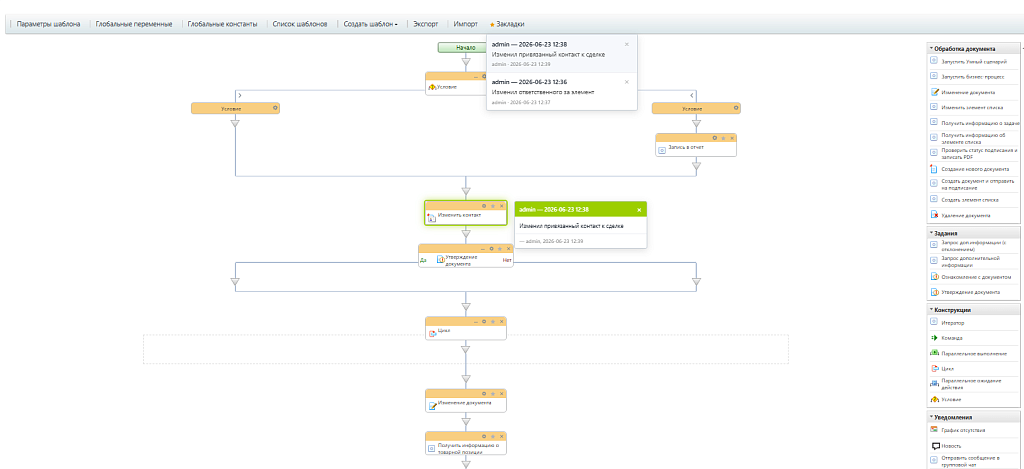Image resolution: width=1024 pixels, height=469 pixels.
Task: Collapse the Обработка документа section
Action: click(x=931, y=49)
